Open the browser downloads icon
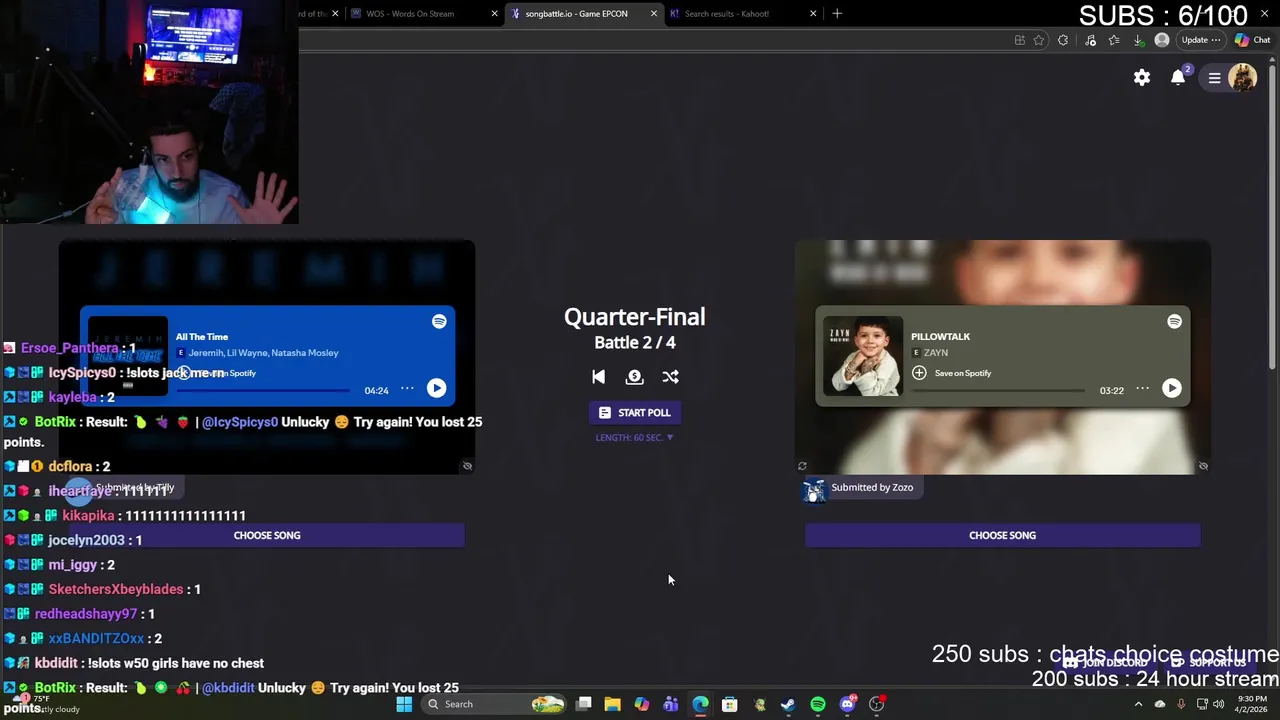Screen dimensions: 1280x720 click(x=1138, y=40)
